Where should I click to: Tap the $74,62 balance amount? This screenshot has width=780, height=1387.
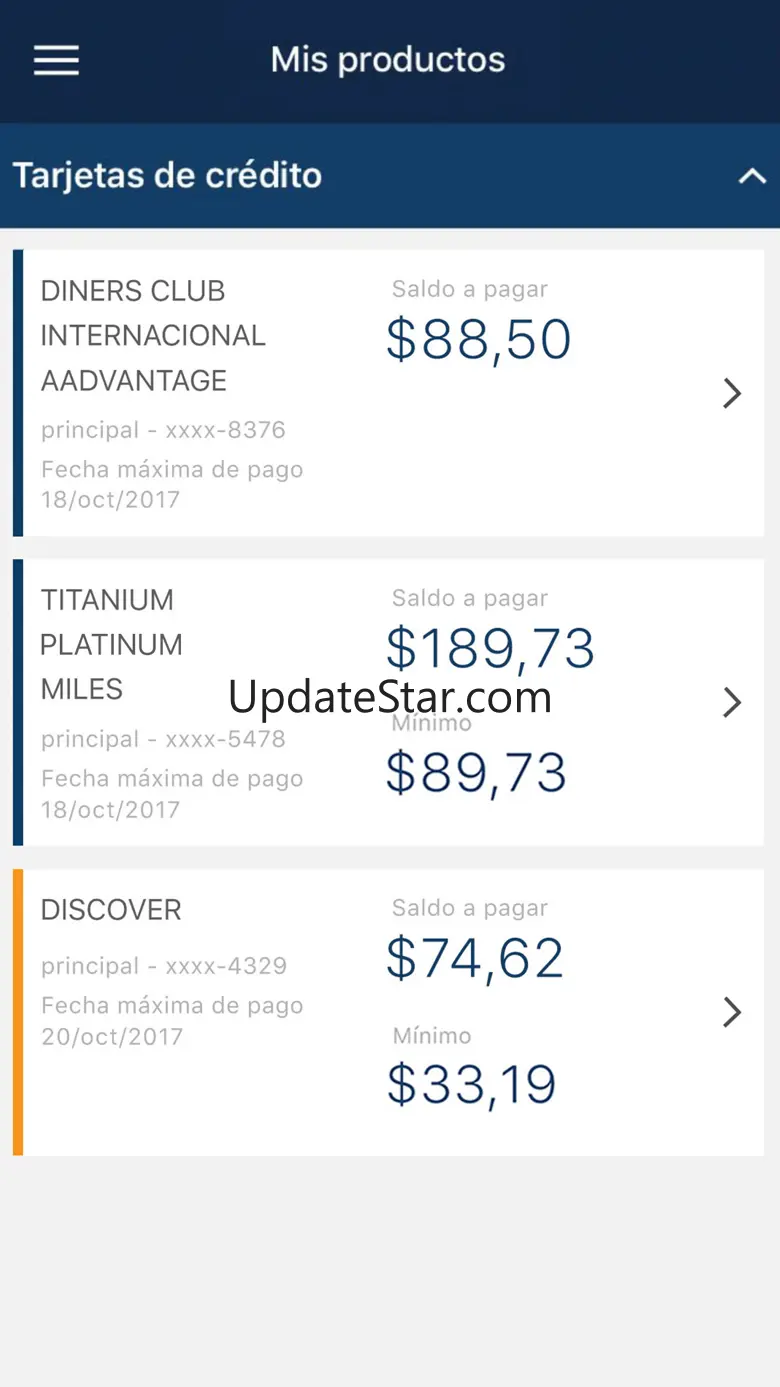point(475,959)
